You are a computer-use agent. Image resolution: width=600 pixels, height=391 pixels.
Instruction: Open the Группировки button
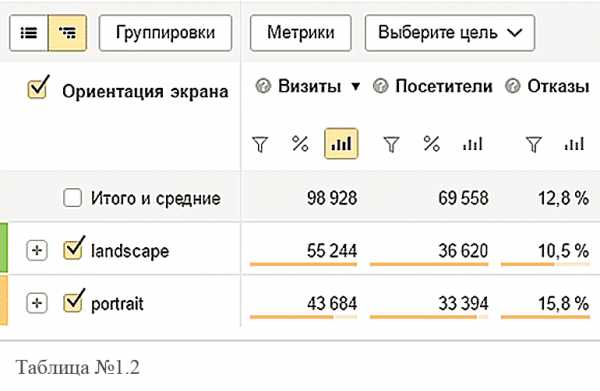click(x=165, y=33)
